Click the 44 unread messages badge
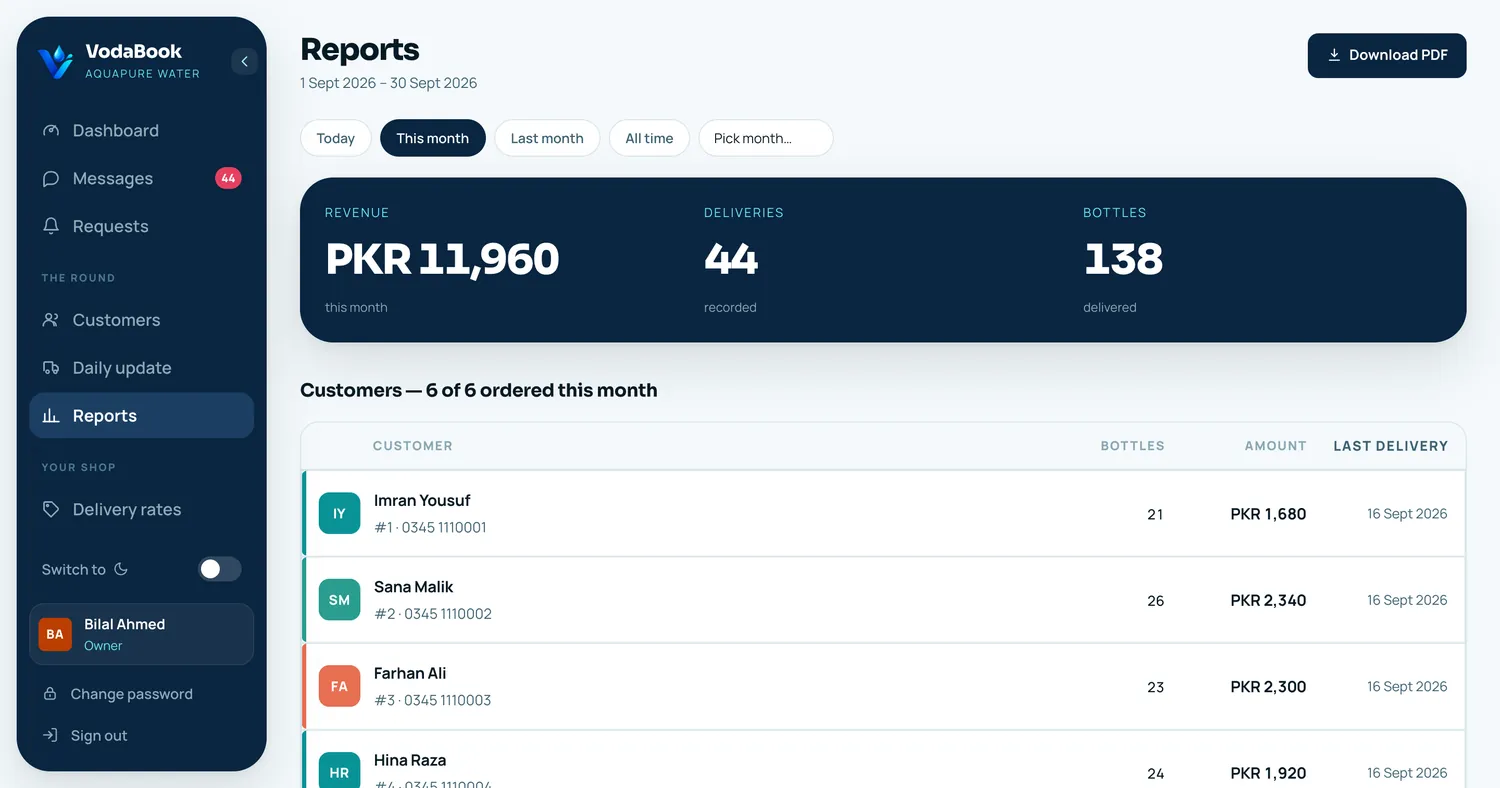The width and height of the screenshot is (1500, 788). coord(228,179)
